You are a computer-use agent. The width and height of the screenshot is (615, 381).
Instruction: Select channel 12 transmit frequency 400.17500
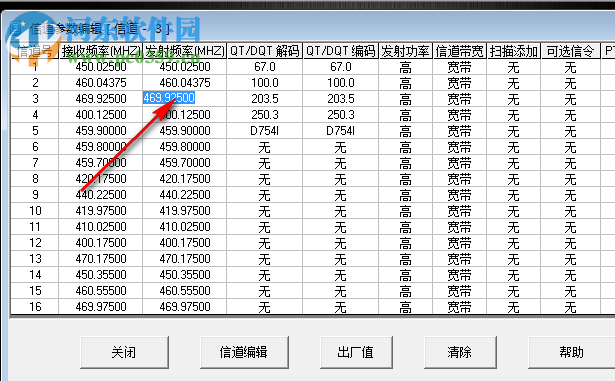[x=185, y=243]
